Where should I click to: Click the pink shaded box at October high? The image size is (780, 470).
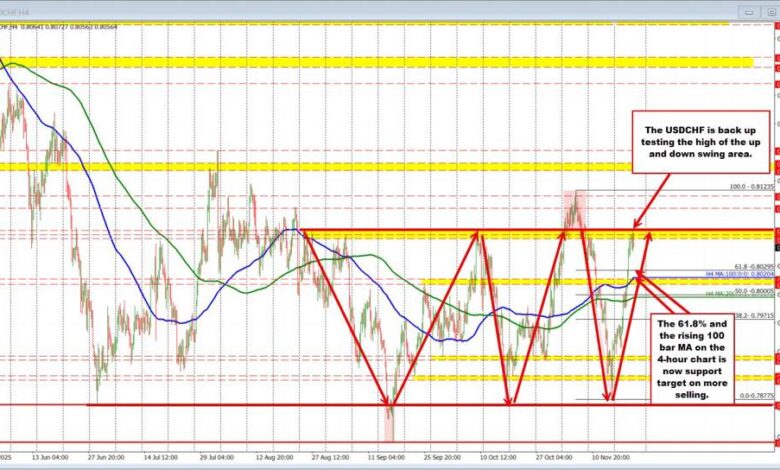point(571,205)
